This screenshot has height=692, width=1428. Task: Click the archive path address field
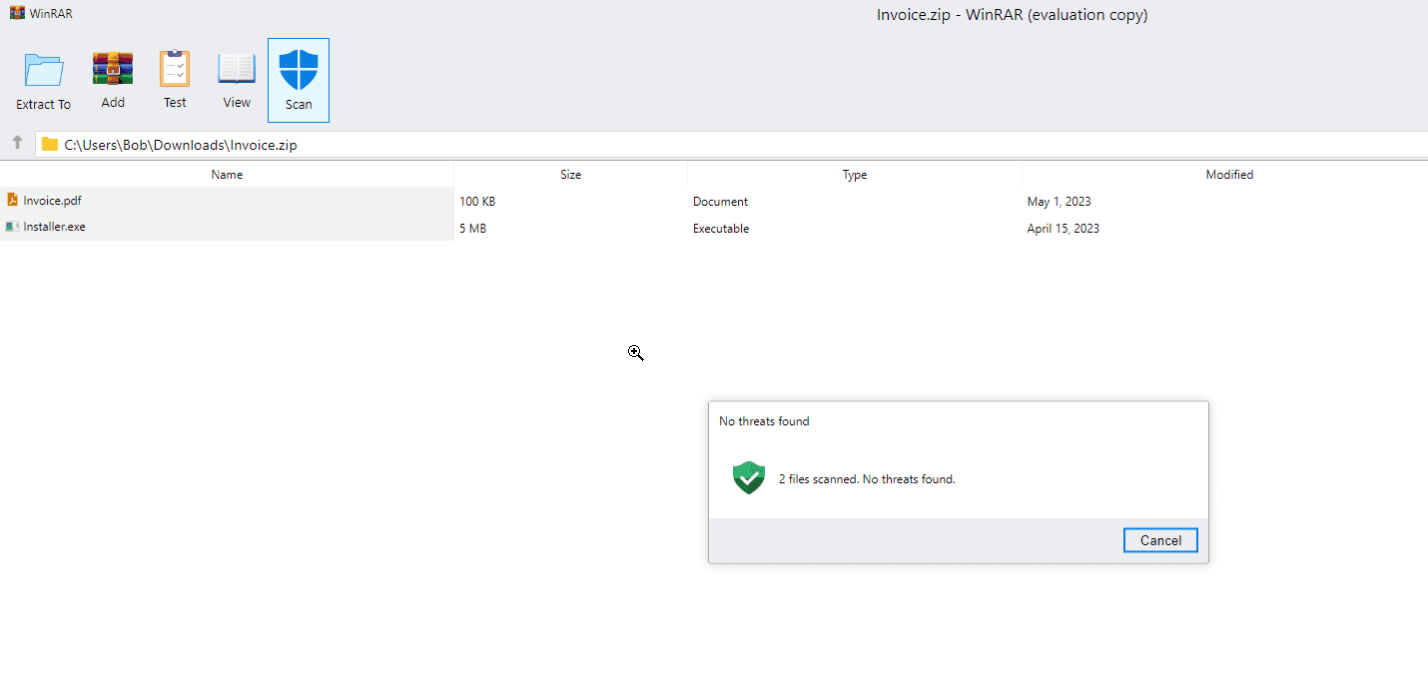pos(731,145)
